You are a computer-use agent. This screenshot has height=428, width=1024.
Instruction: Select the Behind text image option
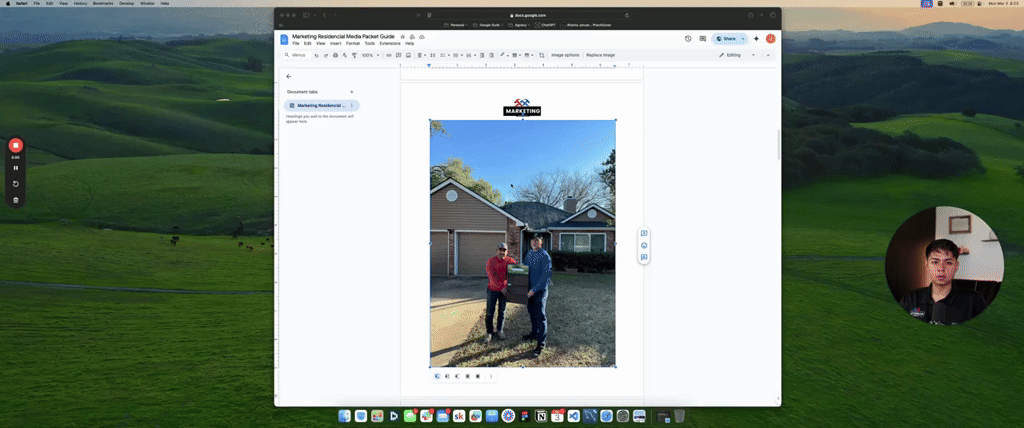[x=468, y=376]
